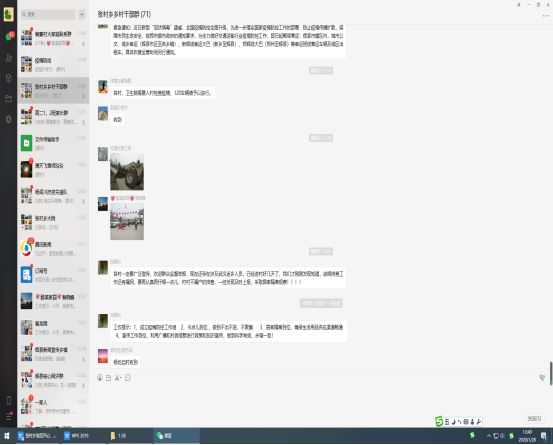Click the send file folder icon

click(109, 378)
